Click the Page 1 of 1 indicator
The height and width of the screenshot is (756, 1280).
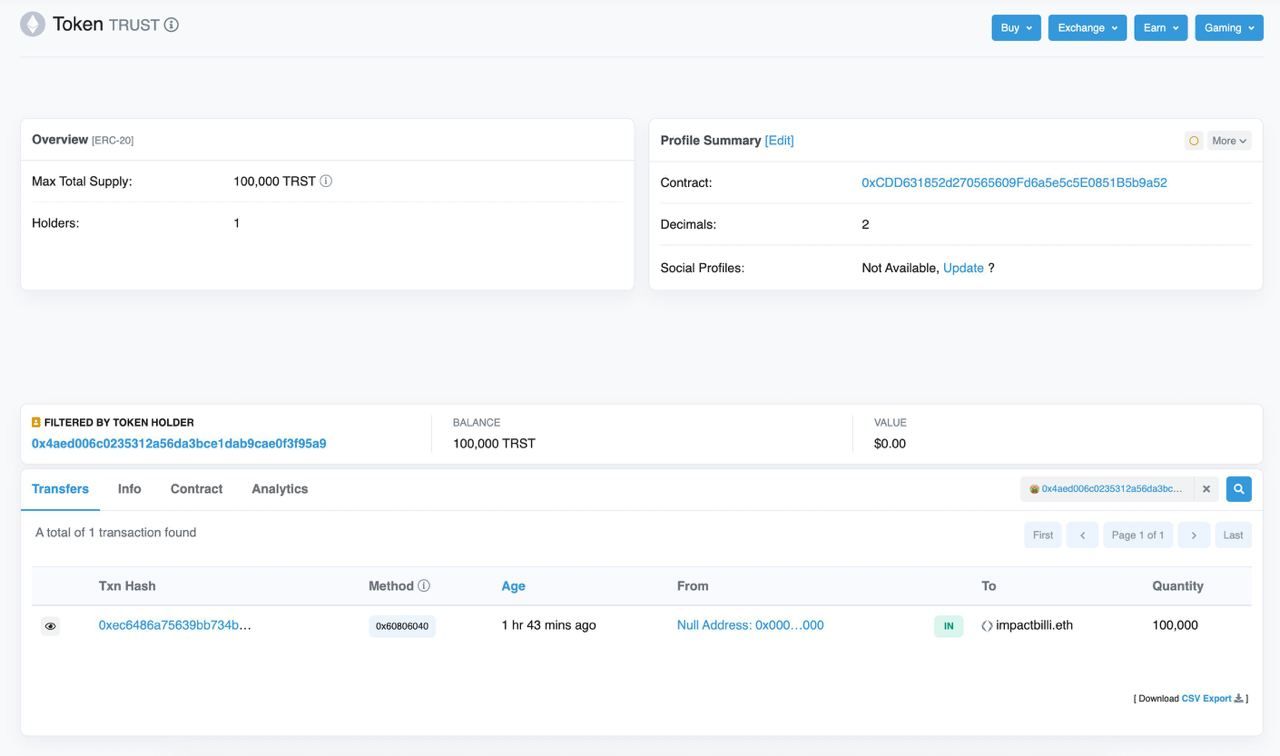click(x=1138, y=535)
